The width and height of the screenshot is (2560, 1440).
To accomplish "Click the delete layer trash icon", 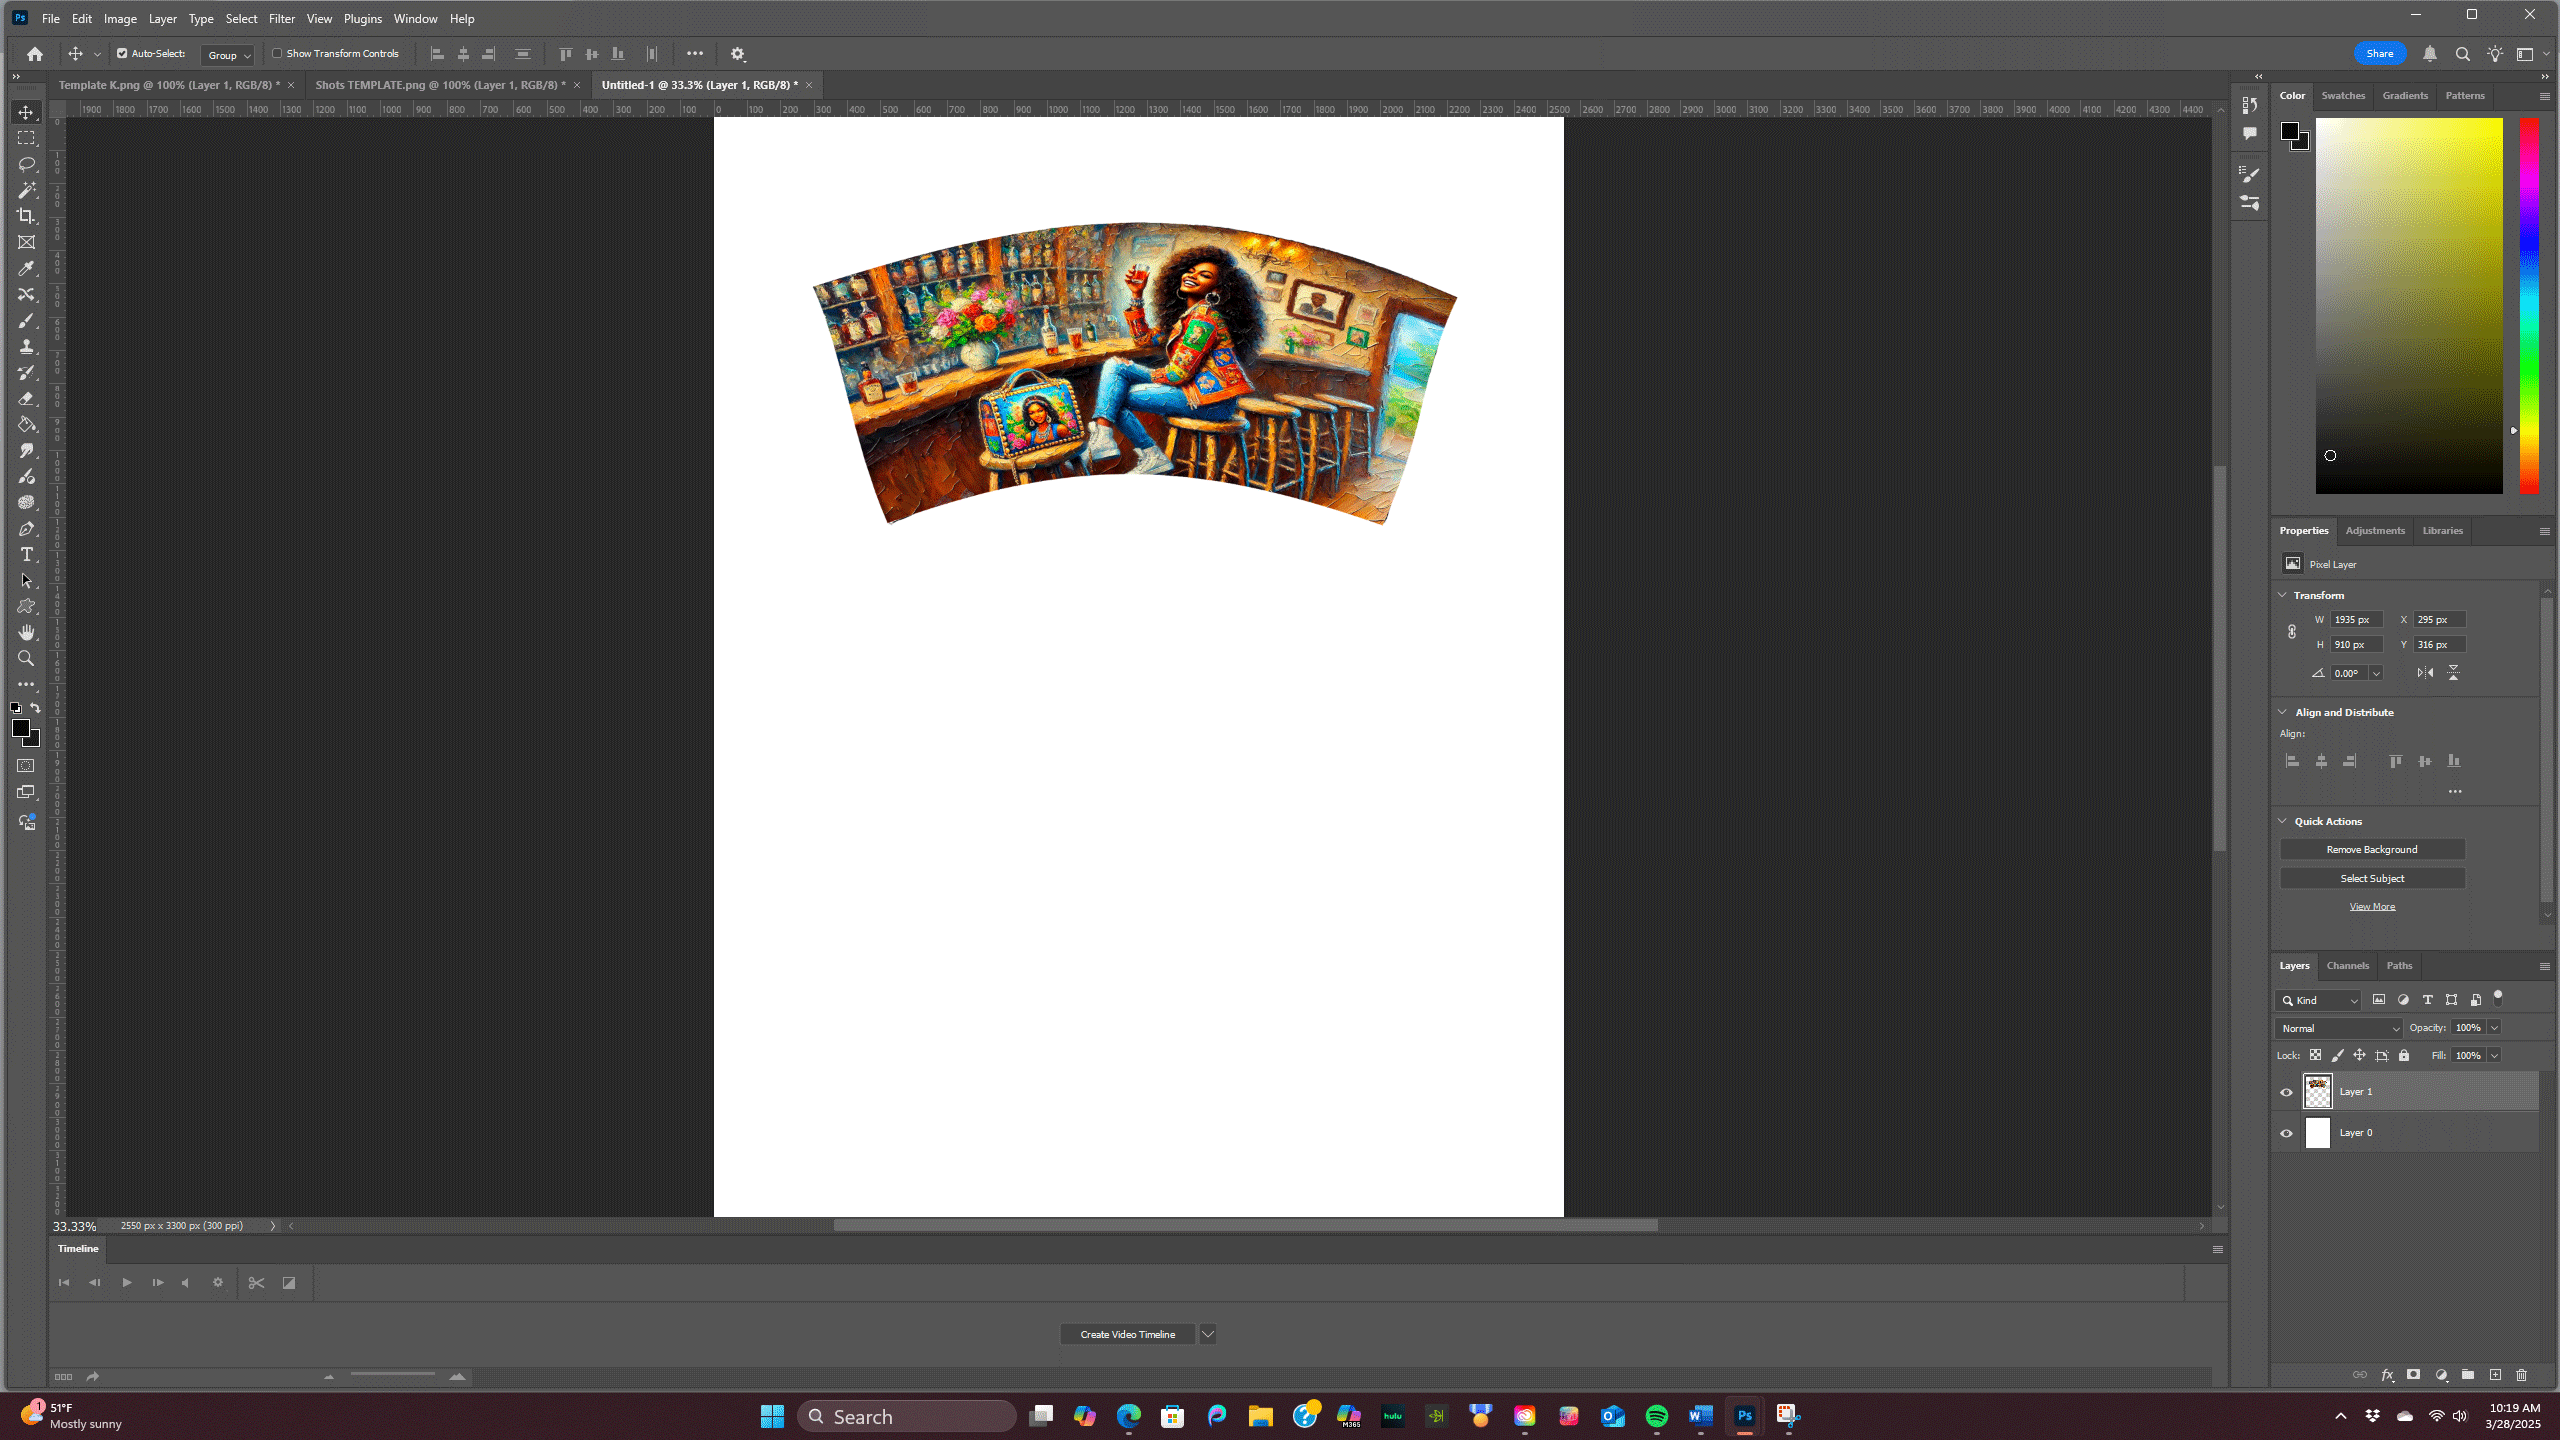I will [x=2521, y=1375].
